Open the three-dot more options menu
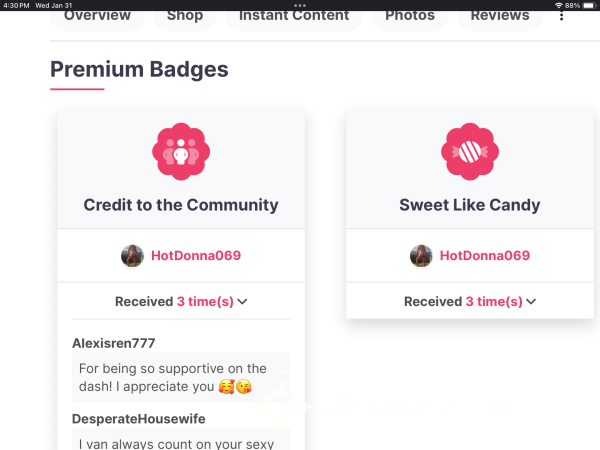The width and height of the screenshot is (600, 450). (x=561, y=16)
